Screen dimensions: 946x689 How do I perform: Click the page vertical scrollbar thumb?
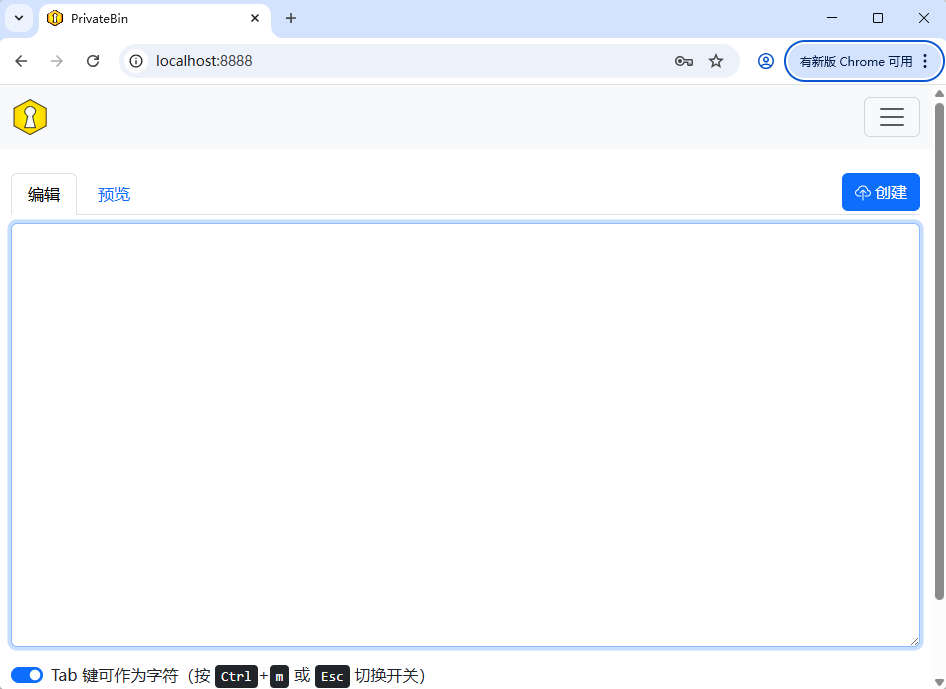939,351
